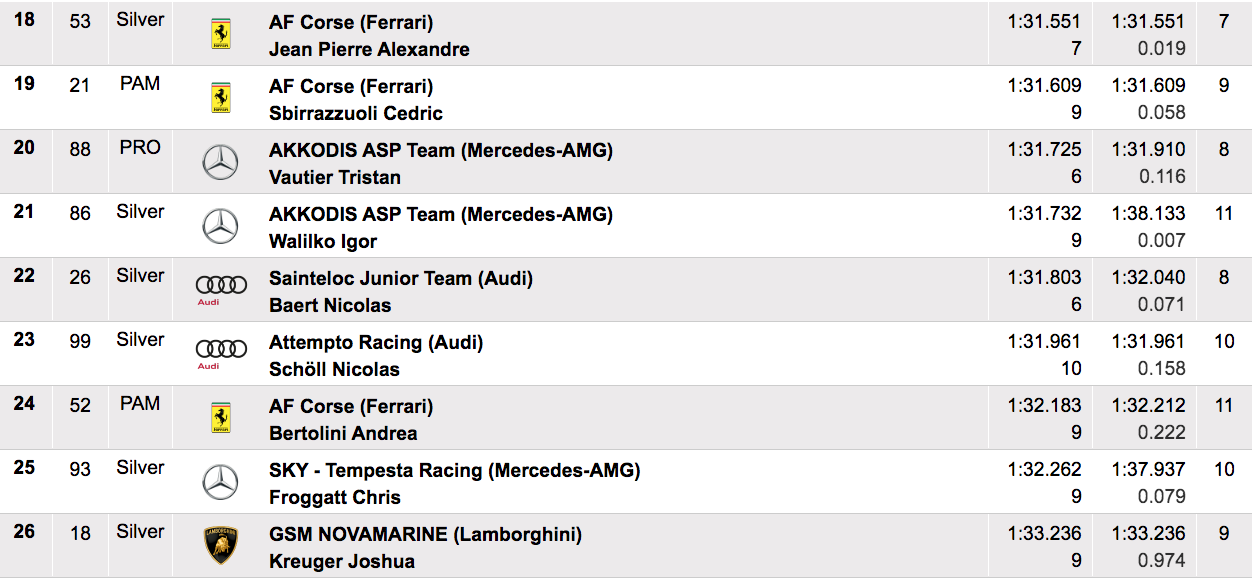This screenshot has width=1252, height=580.
Task: Click the PAM class label for car 52
Action: click(140, 403)
